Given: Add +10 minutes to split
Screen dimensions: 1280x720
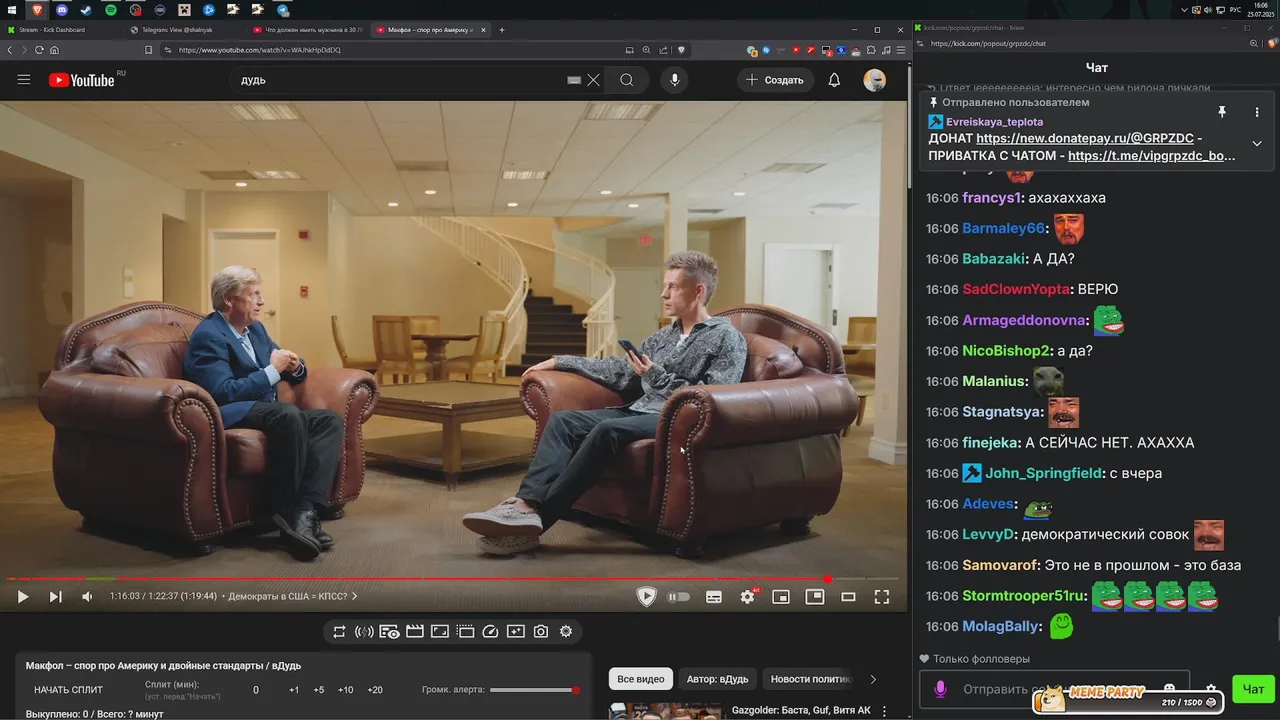Looking at the screenshot, I should [x=345, y=690].
